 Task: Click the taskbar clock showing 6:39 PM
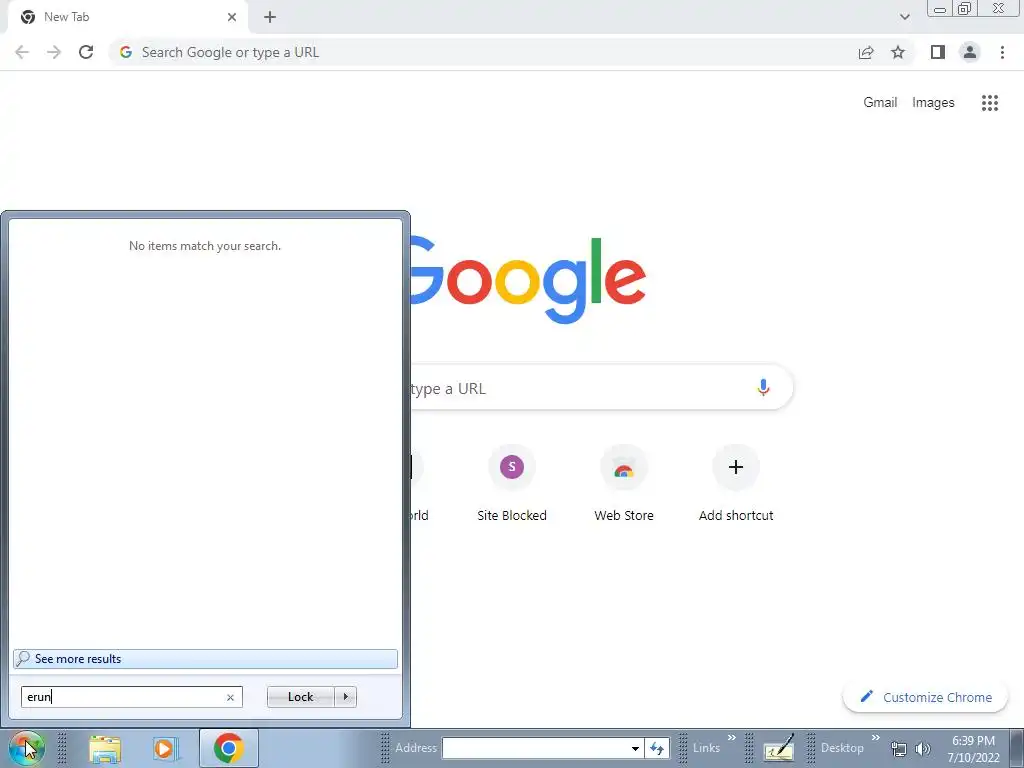(x=974, y=749)
